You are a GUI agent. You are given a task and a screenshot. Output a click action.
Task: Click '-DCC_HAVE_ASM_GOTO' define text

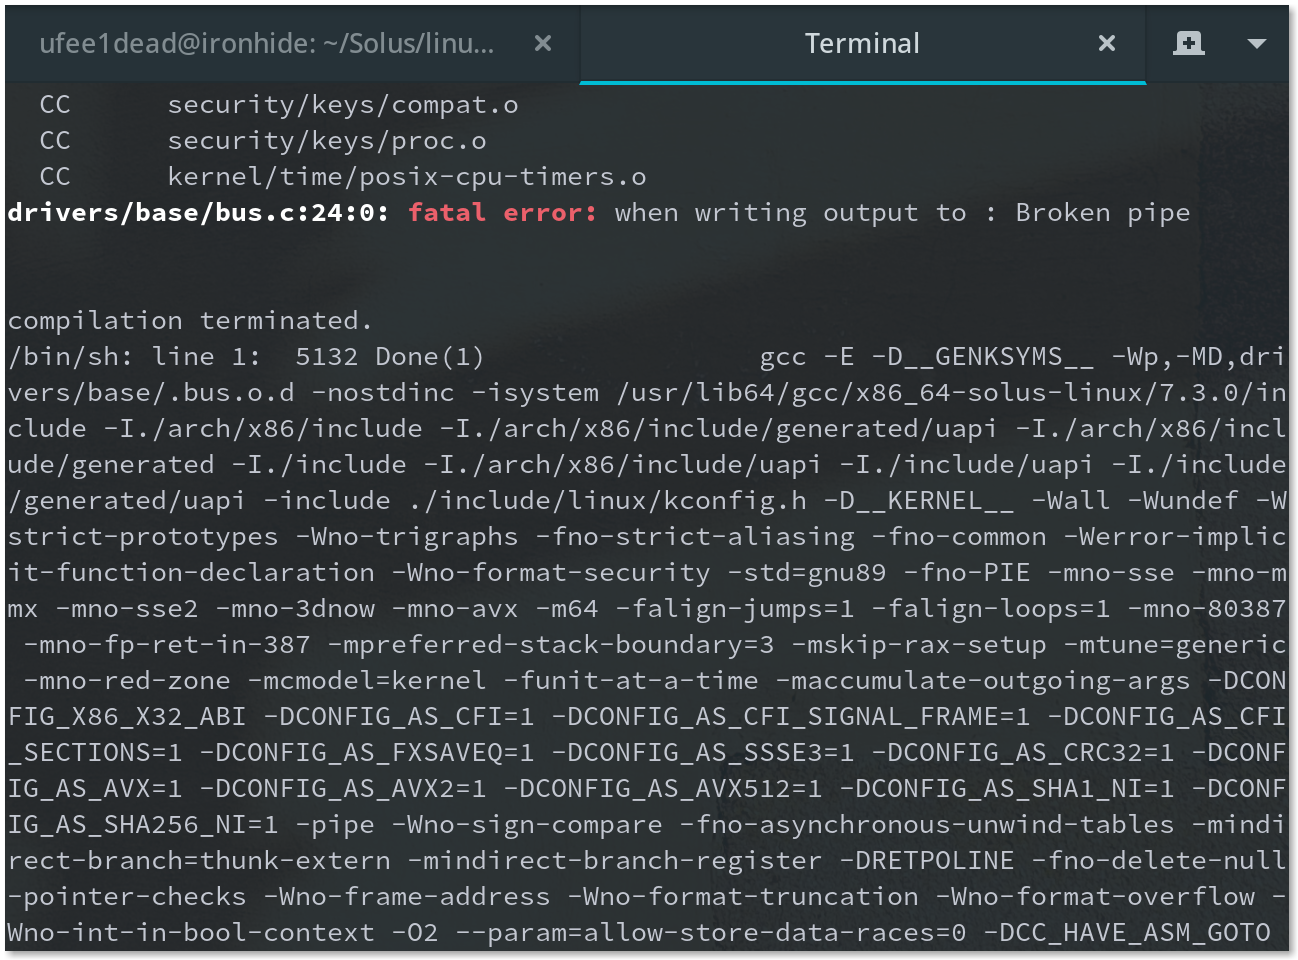tap(1127, 933)
